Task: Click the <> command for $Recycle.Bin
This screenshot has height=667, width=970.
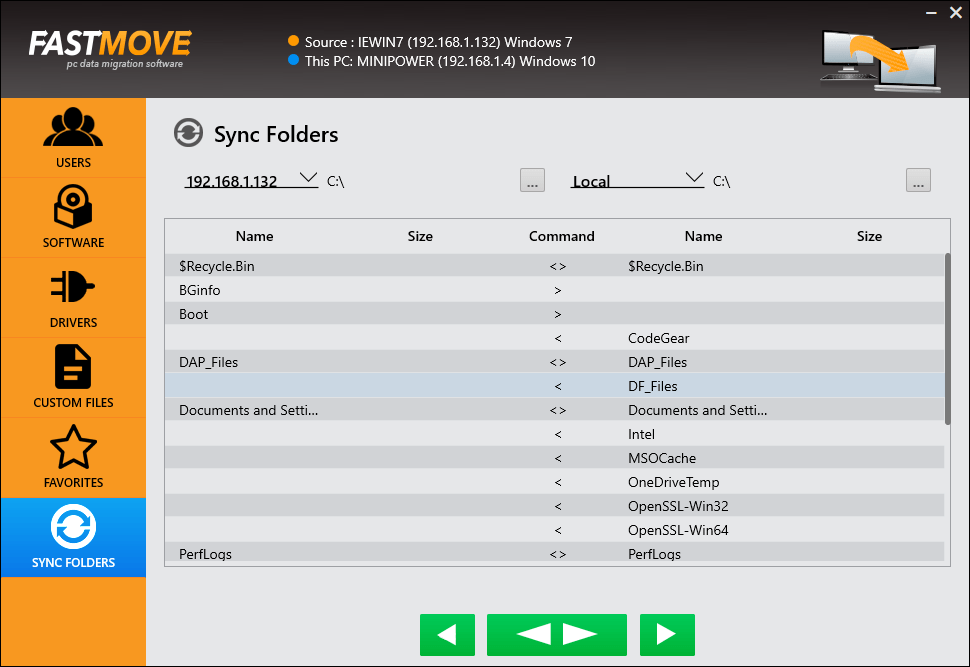Action: pyautogui.click(x=558, y=266)
